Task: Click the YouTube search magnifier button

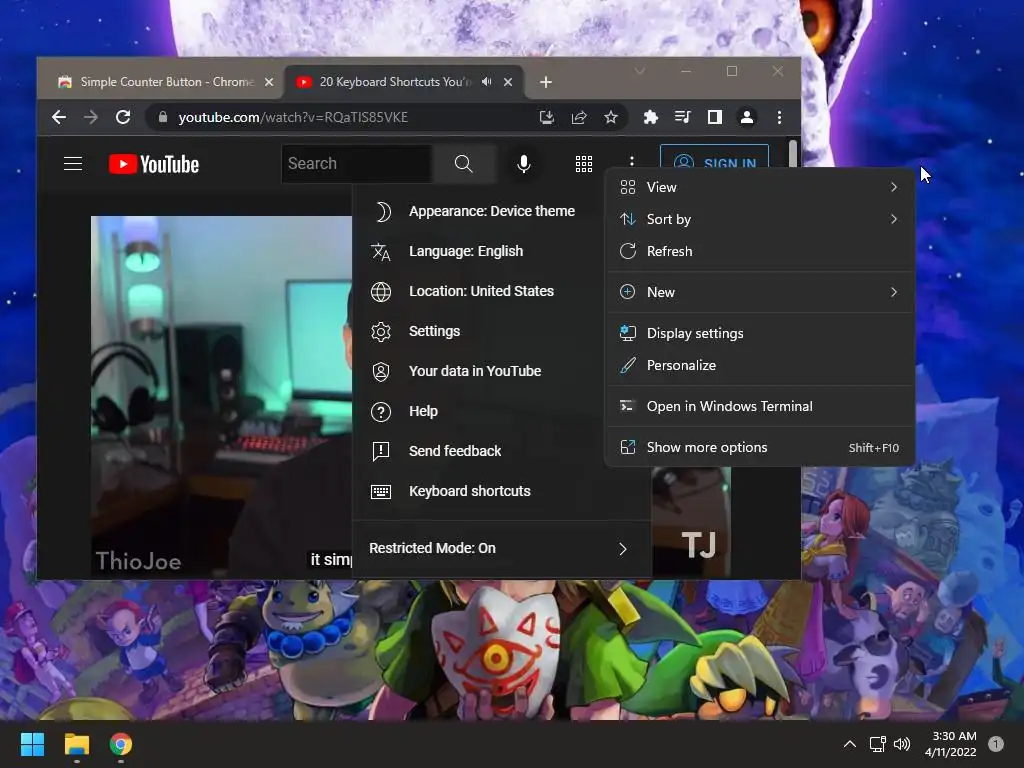Action: pyautogui.click(x=464, y=164)
